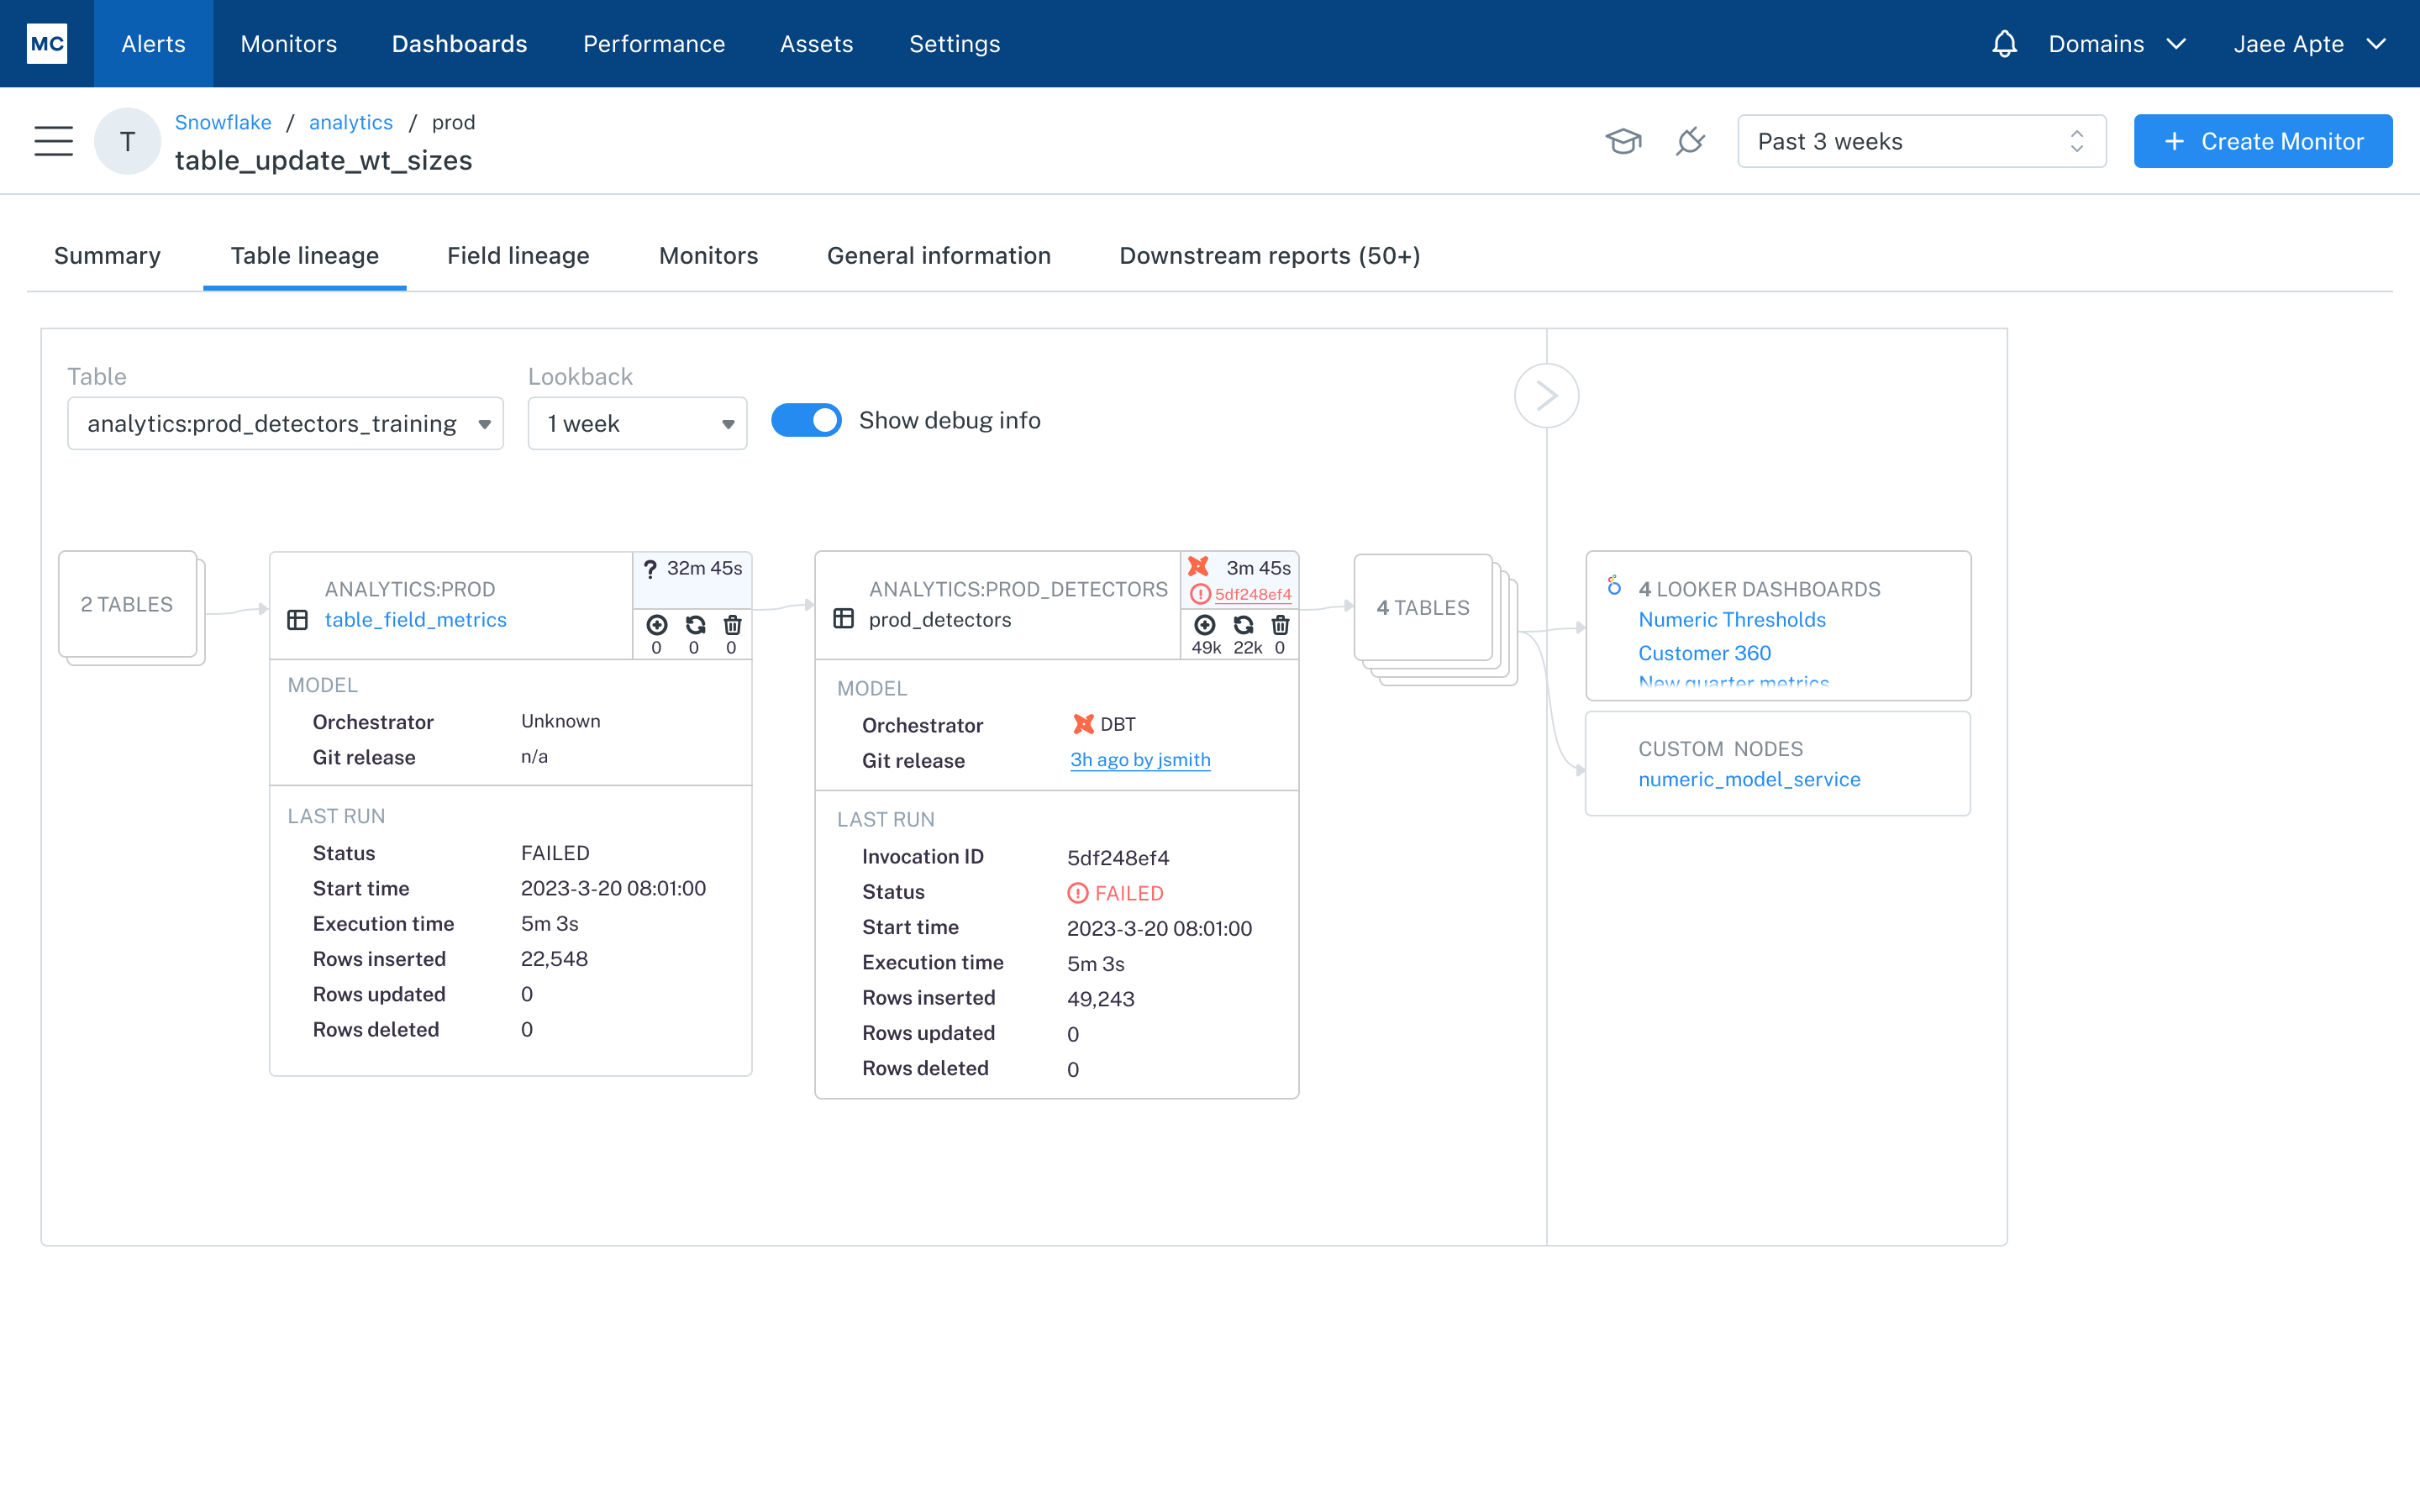Expand the Jaee Apte user menu
Screen dimensions: 2420x1512
2311,44
